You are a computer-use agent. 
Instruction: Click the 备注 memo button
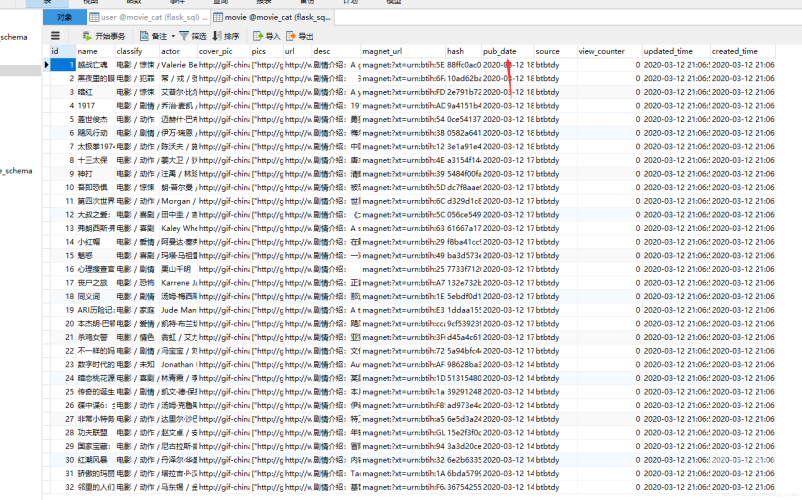(154, 36)
